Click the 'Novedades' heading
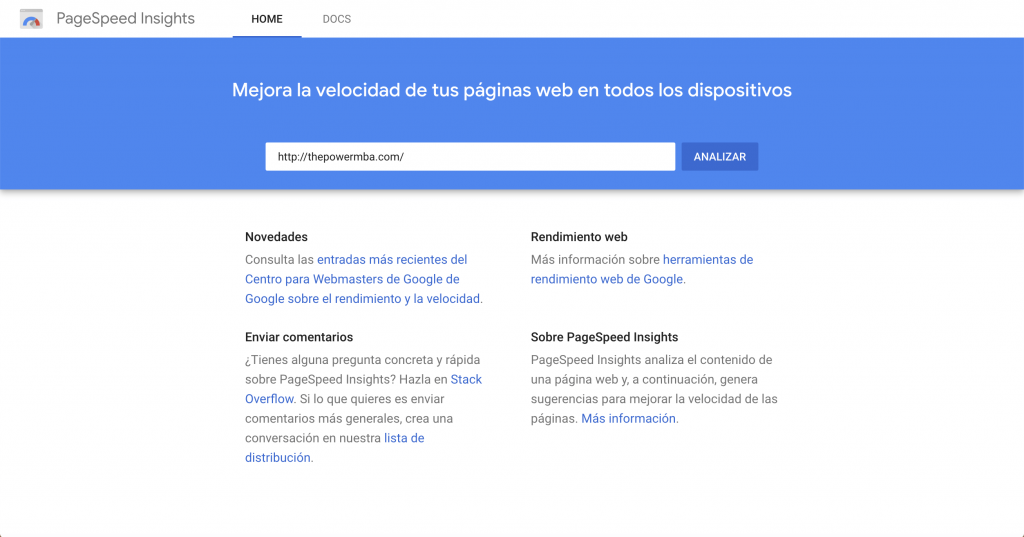Image resolution: width=1024 pixels, height=537 pixels. pyautogui.click(x=276, y=237)
